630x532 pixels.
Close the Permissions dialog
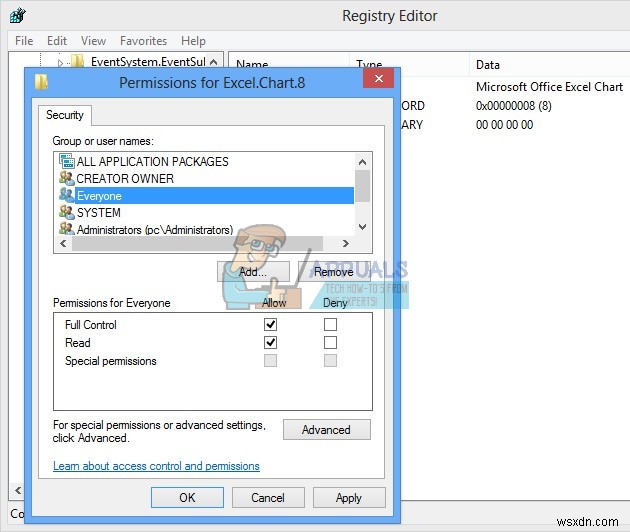378,78
